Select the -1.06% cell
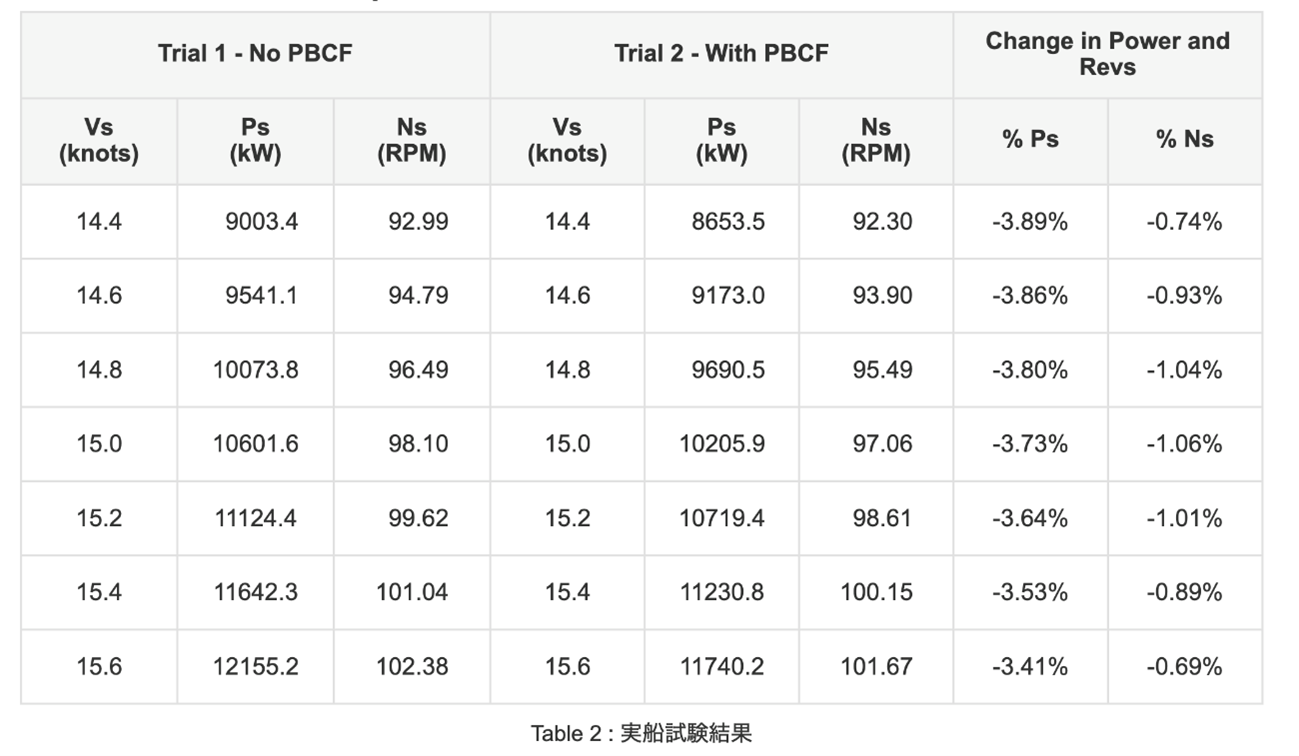The image size is (1299, 756). [x=1184, y=444]
